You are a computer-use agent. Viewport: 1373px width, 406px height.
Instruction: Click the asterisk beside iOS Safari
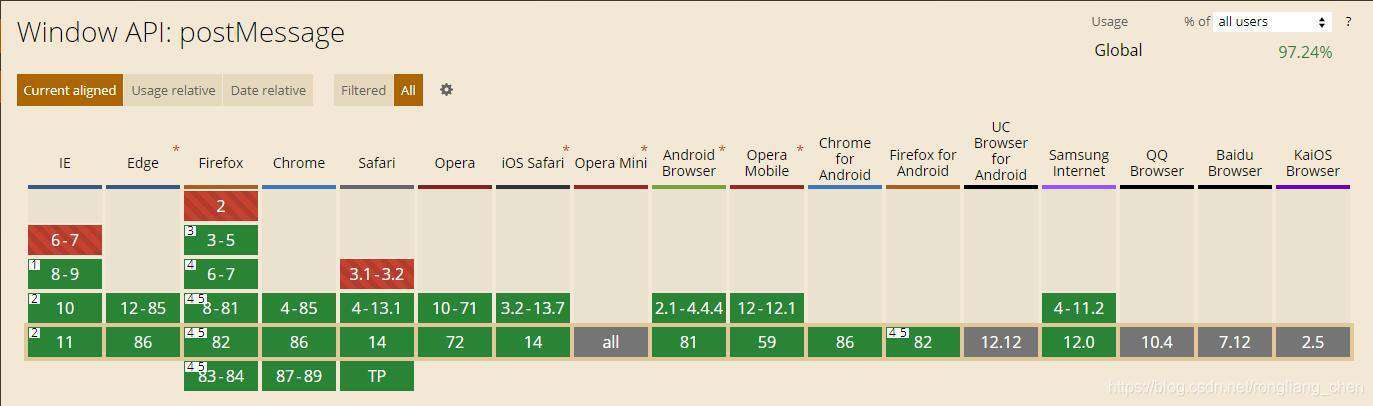pyautogui.click(x=566, y=150)
